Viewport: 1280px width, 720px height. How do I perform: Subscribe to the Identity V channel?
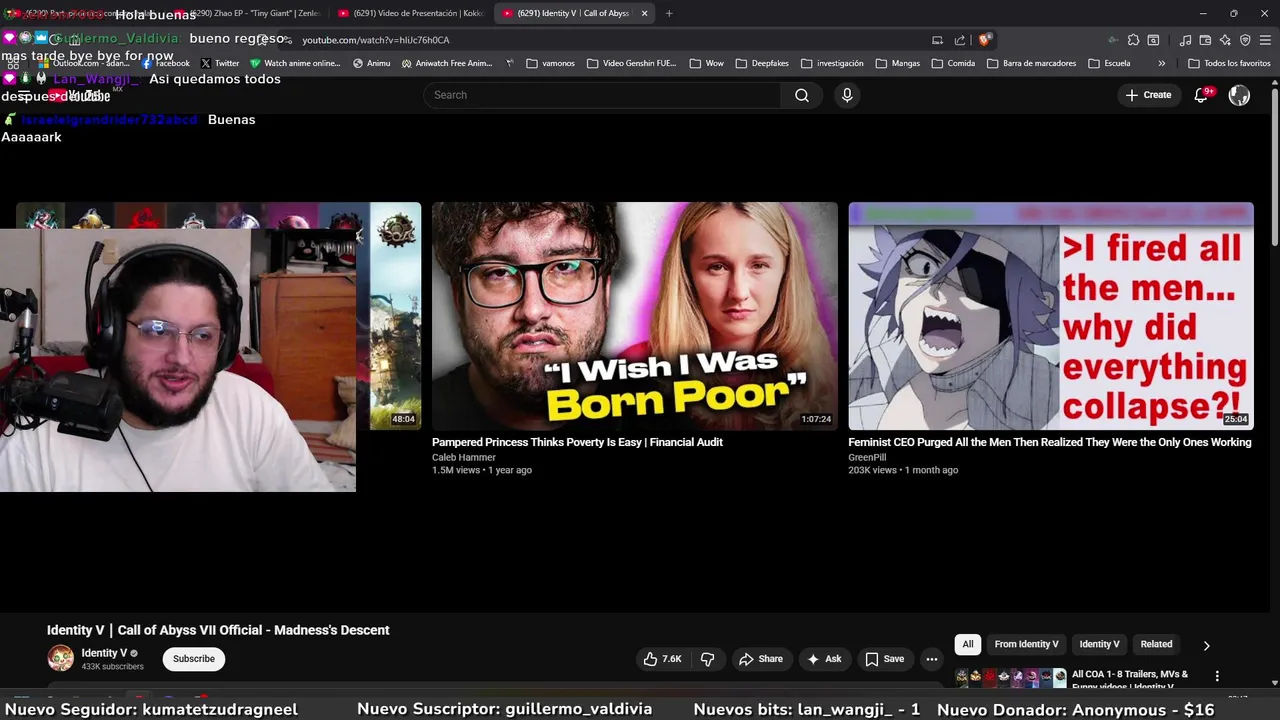(194, 659)
